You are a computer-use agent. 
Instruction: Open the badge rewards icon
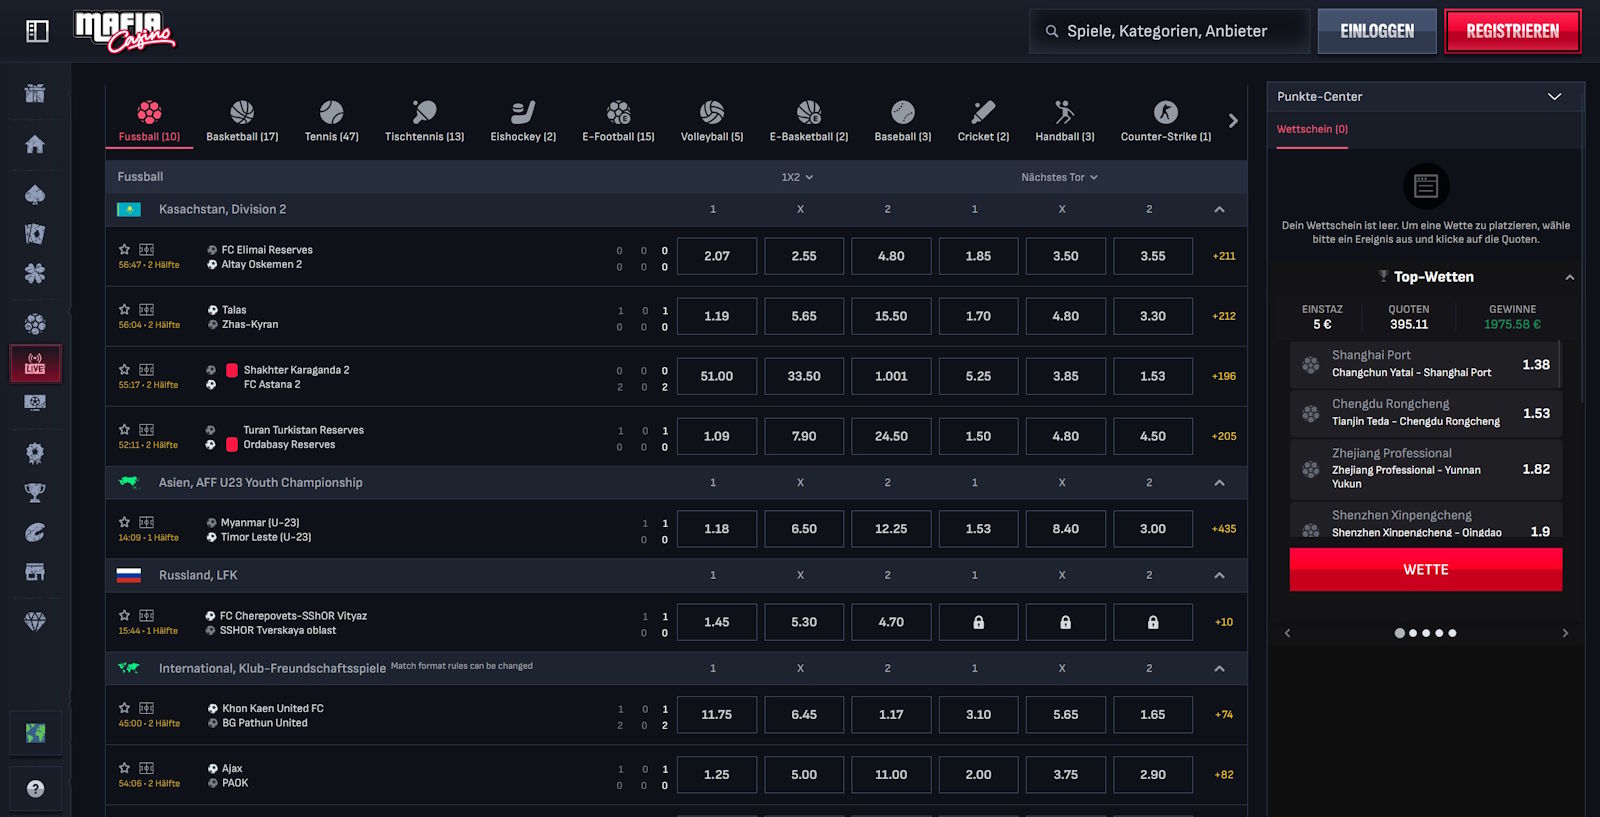click(35, 453)
